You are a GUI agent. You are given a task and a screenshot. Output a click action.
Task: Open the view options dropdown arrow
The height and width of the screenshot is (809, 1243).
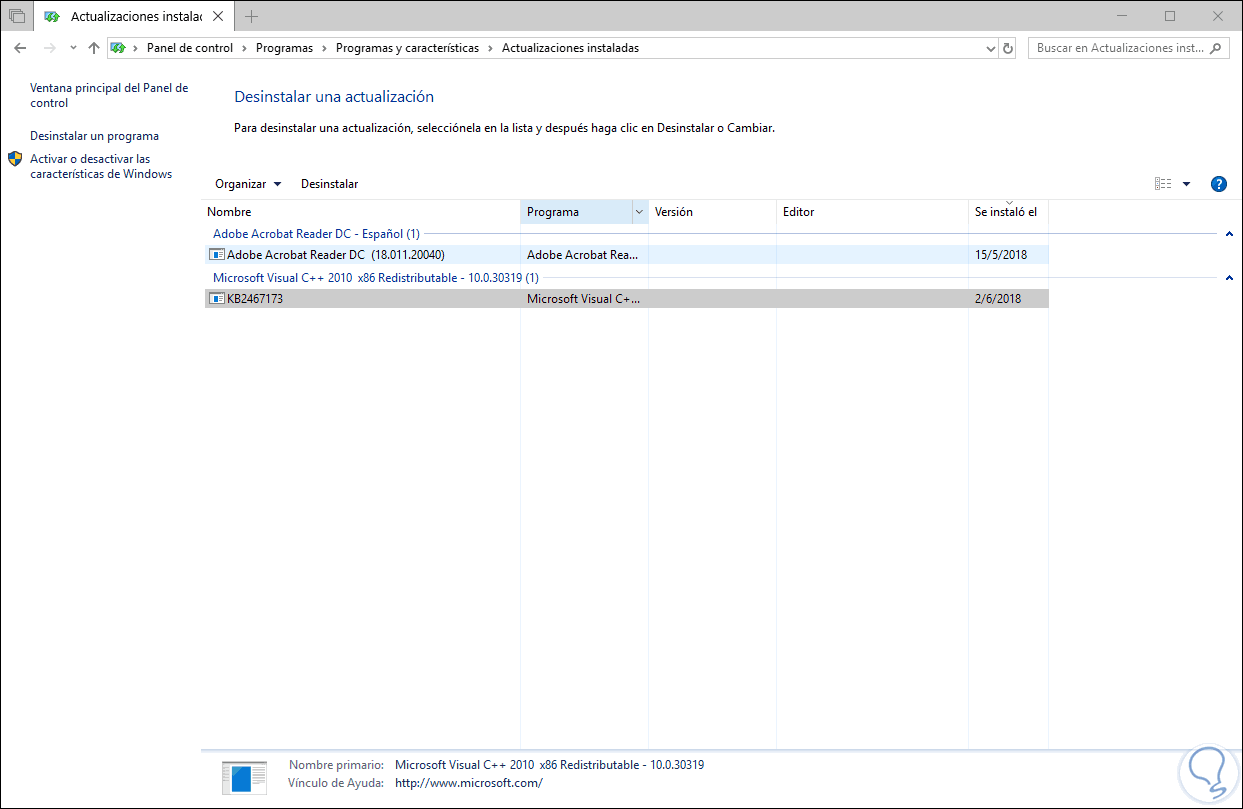click(1186, 184)
